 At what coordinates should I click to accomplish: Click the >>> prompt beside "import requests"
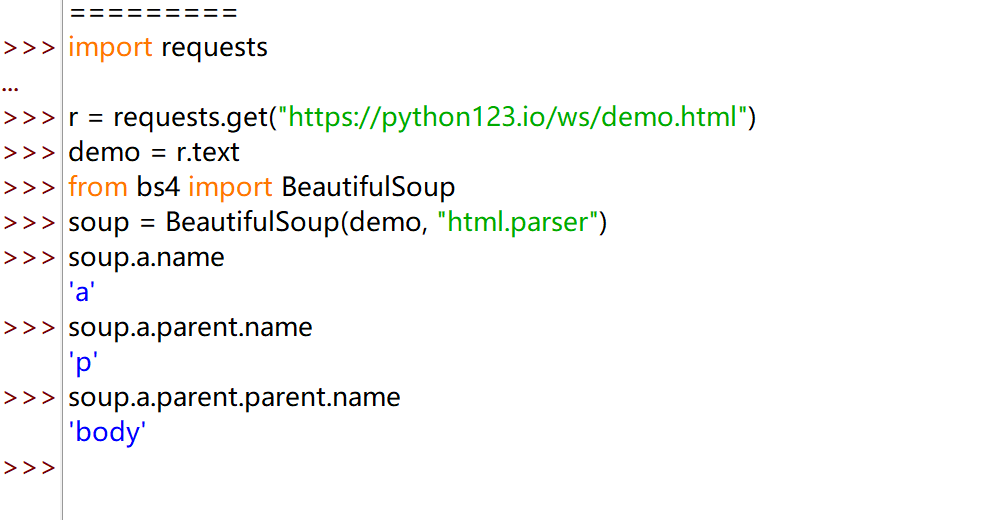pyautogui.click(x=30, y=47)
